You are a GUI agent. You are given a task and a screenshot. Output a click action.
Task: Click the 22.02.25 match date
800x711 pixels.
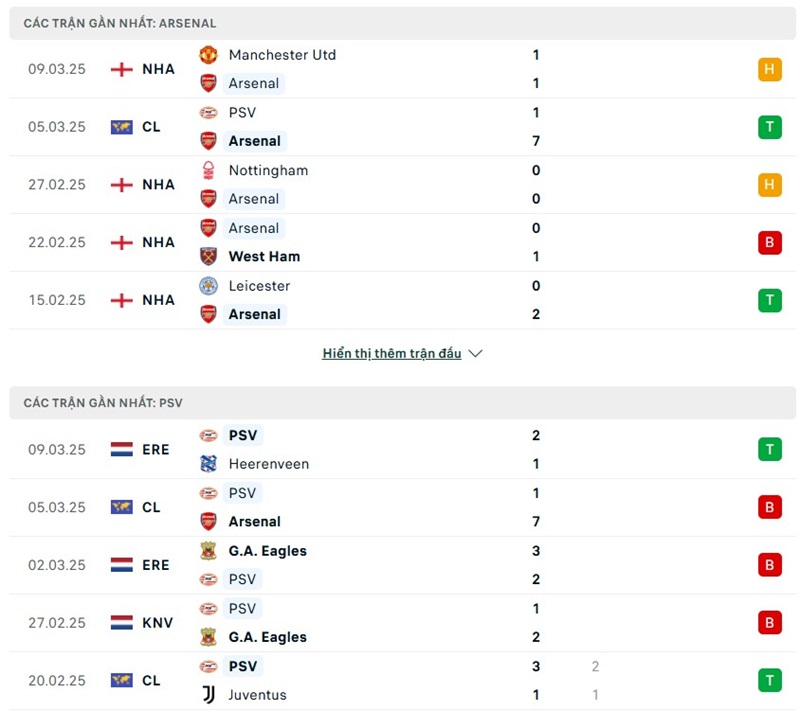tap(57, 242)
